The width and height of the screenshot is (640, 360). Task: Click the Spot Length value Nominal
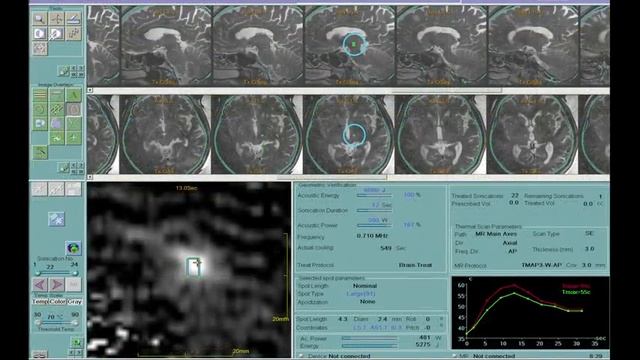pyautogui.click(x=365, y=286)
